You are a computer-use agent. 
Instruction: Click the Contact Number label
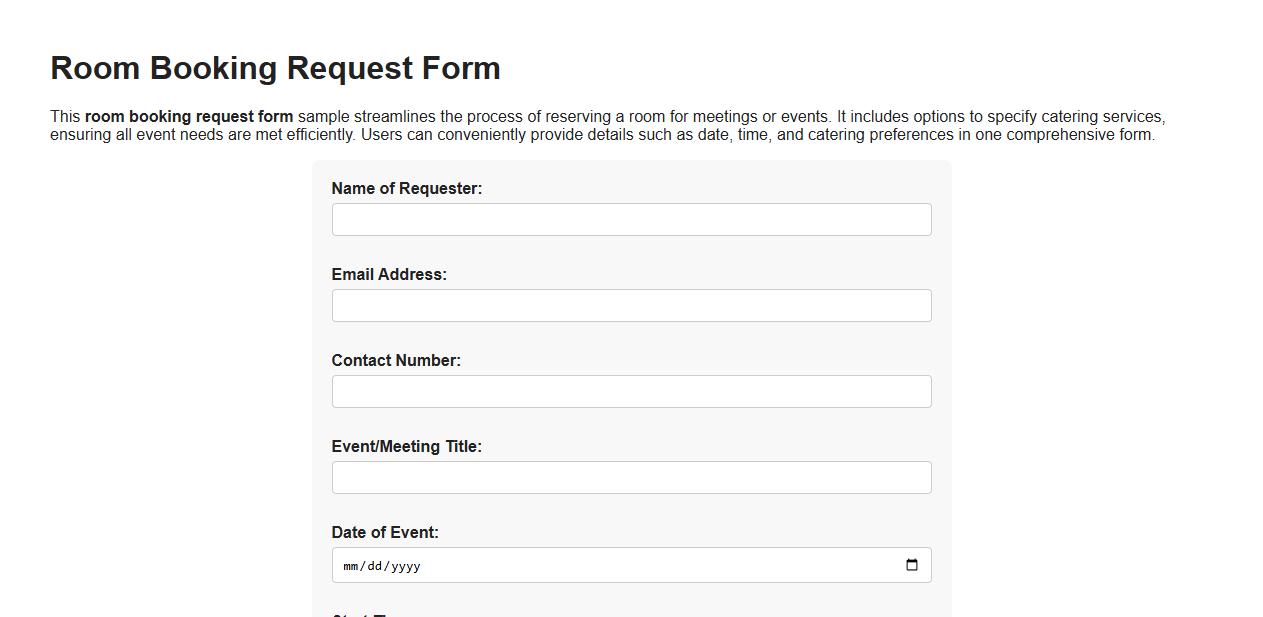[396, 360]
